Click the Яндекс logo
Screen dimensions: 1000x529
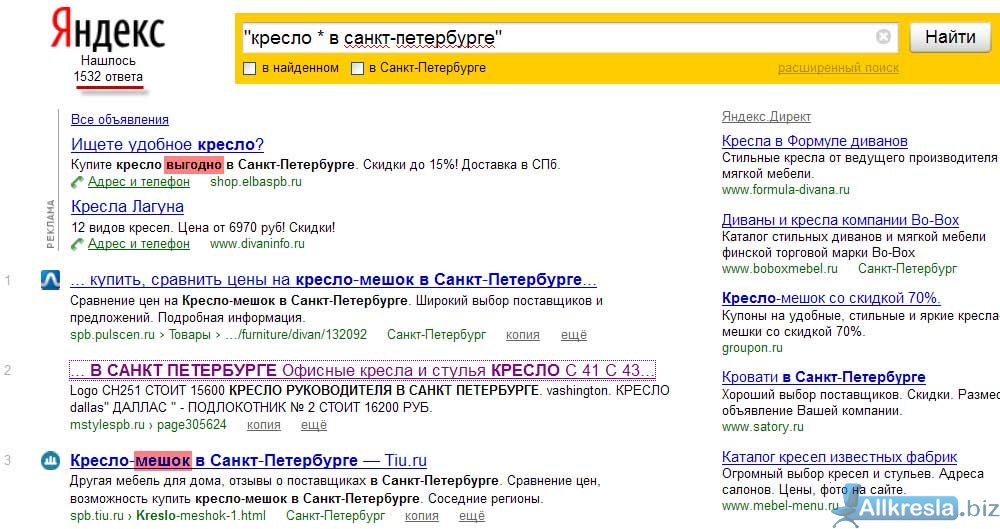(107, 29)
